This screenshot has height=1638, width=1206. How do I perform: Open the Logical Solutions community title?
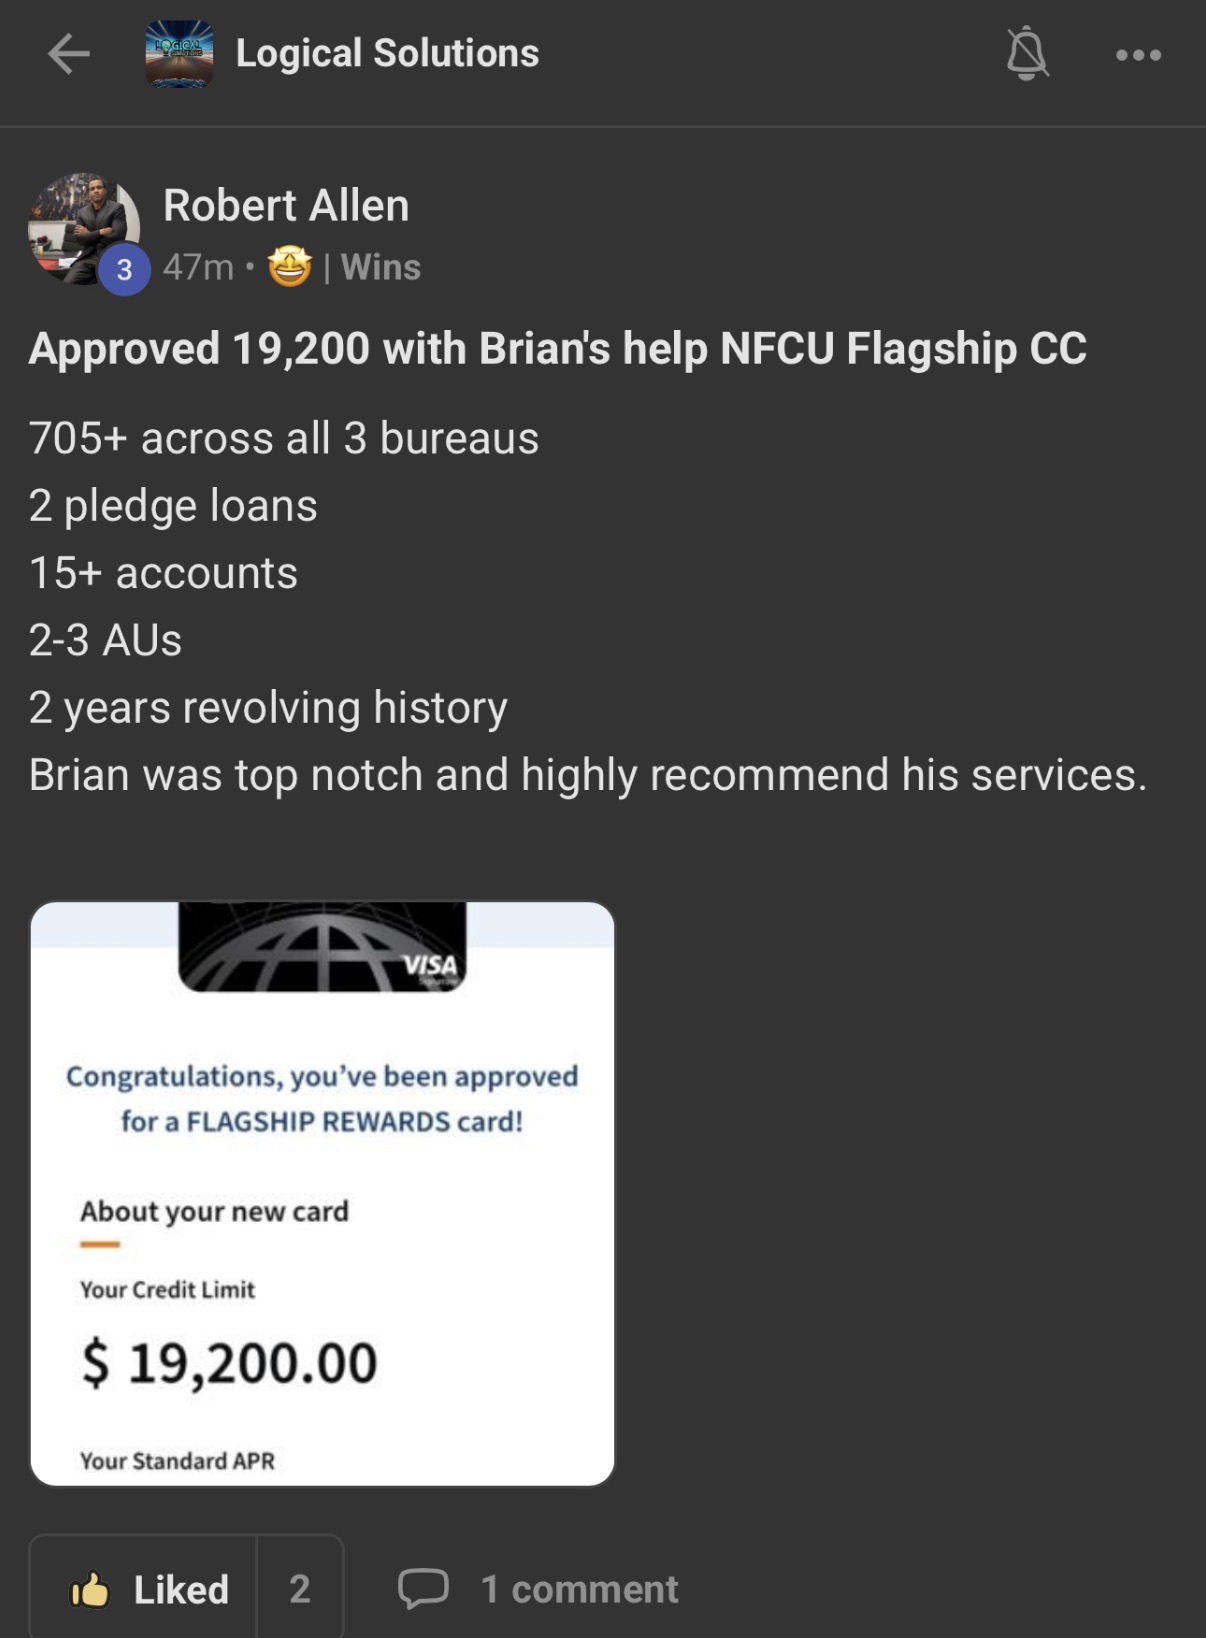(x=387, y=53)
